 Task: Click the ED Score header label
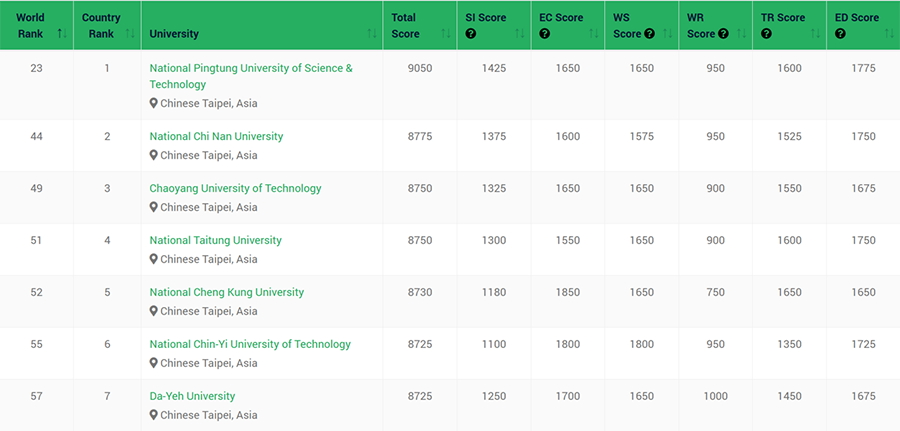857,18
